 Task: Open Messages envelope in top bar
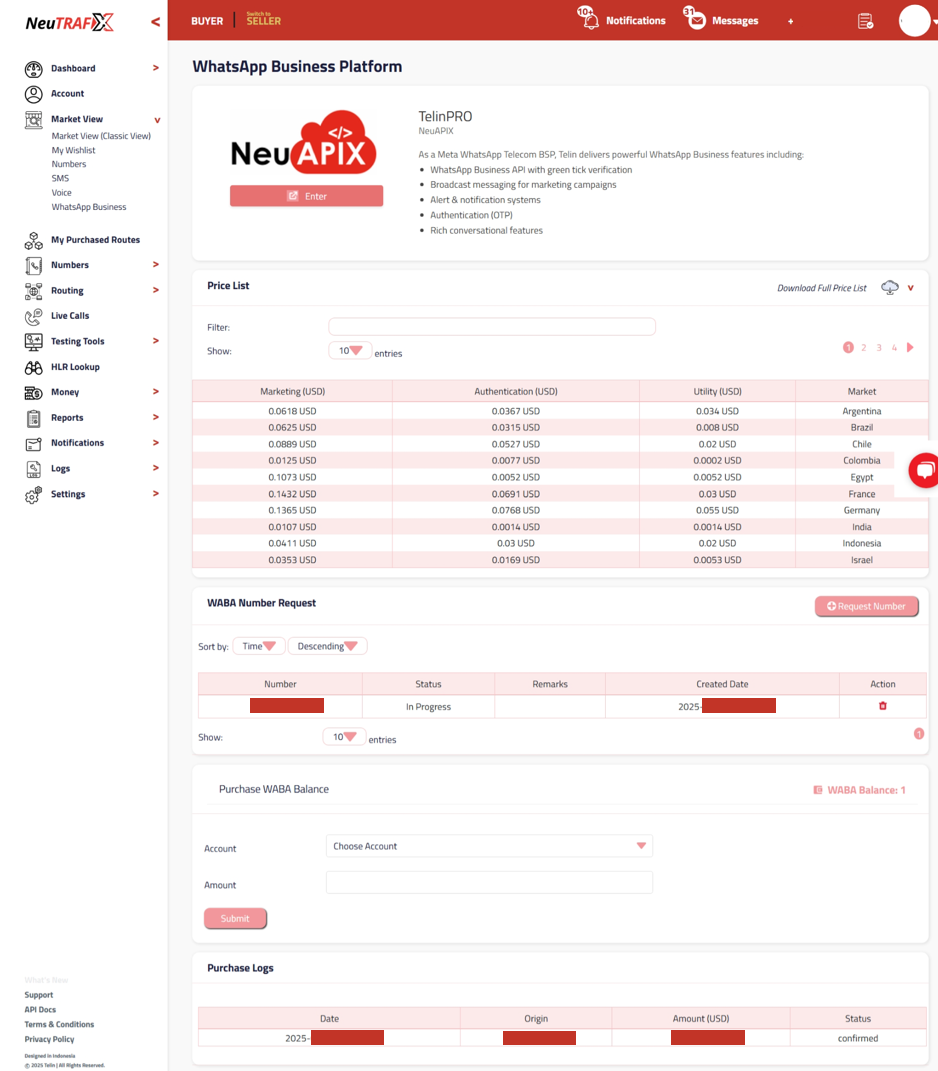click(695, 20)
